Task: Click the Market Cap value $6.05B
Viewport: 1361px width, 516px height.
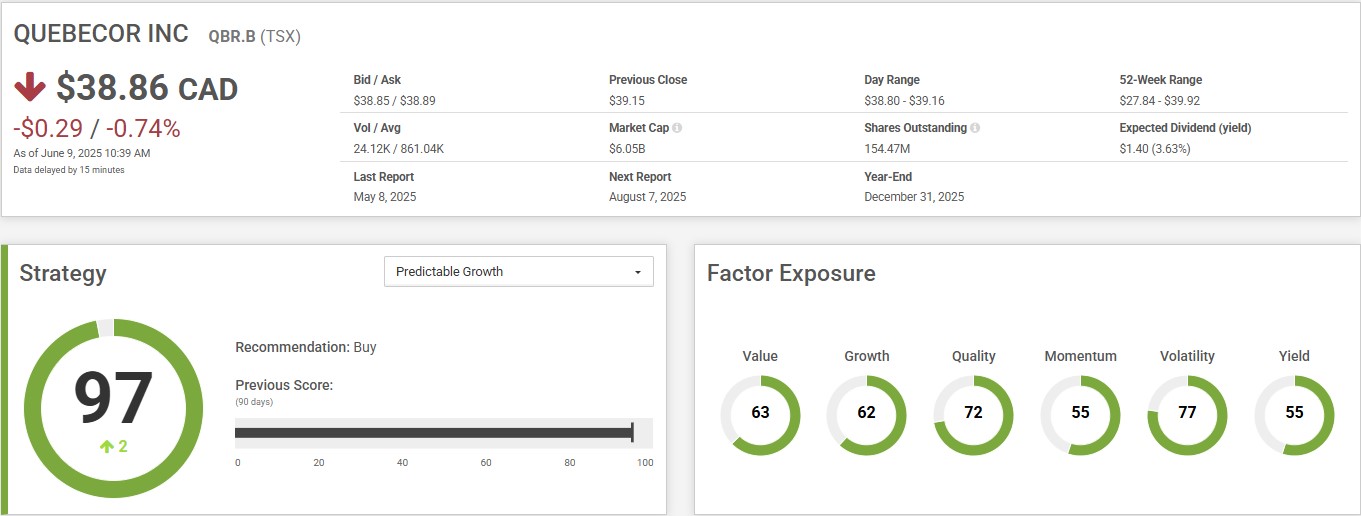Action: pos(627,149)
